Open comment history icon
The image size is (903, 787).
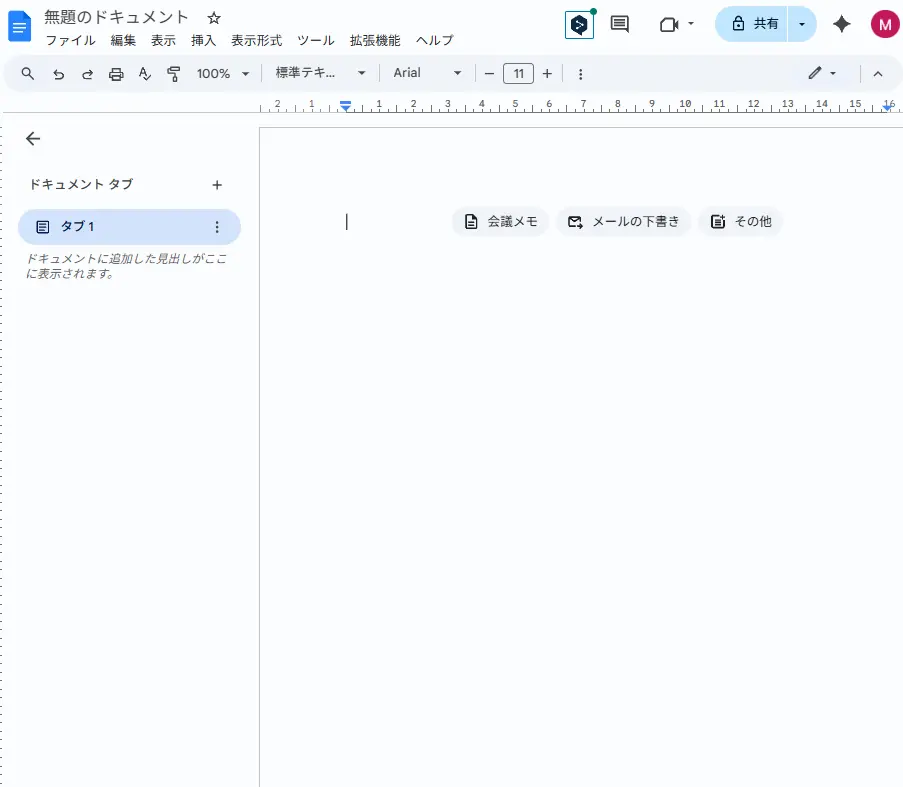pos(620,24)
